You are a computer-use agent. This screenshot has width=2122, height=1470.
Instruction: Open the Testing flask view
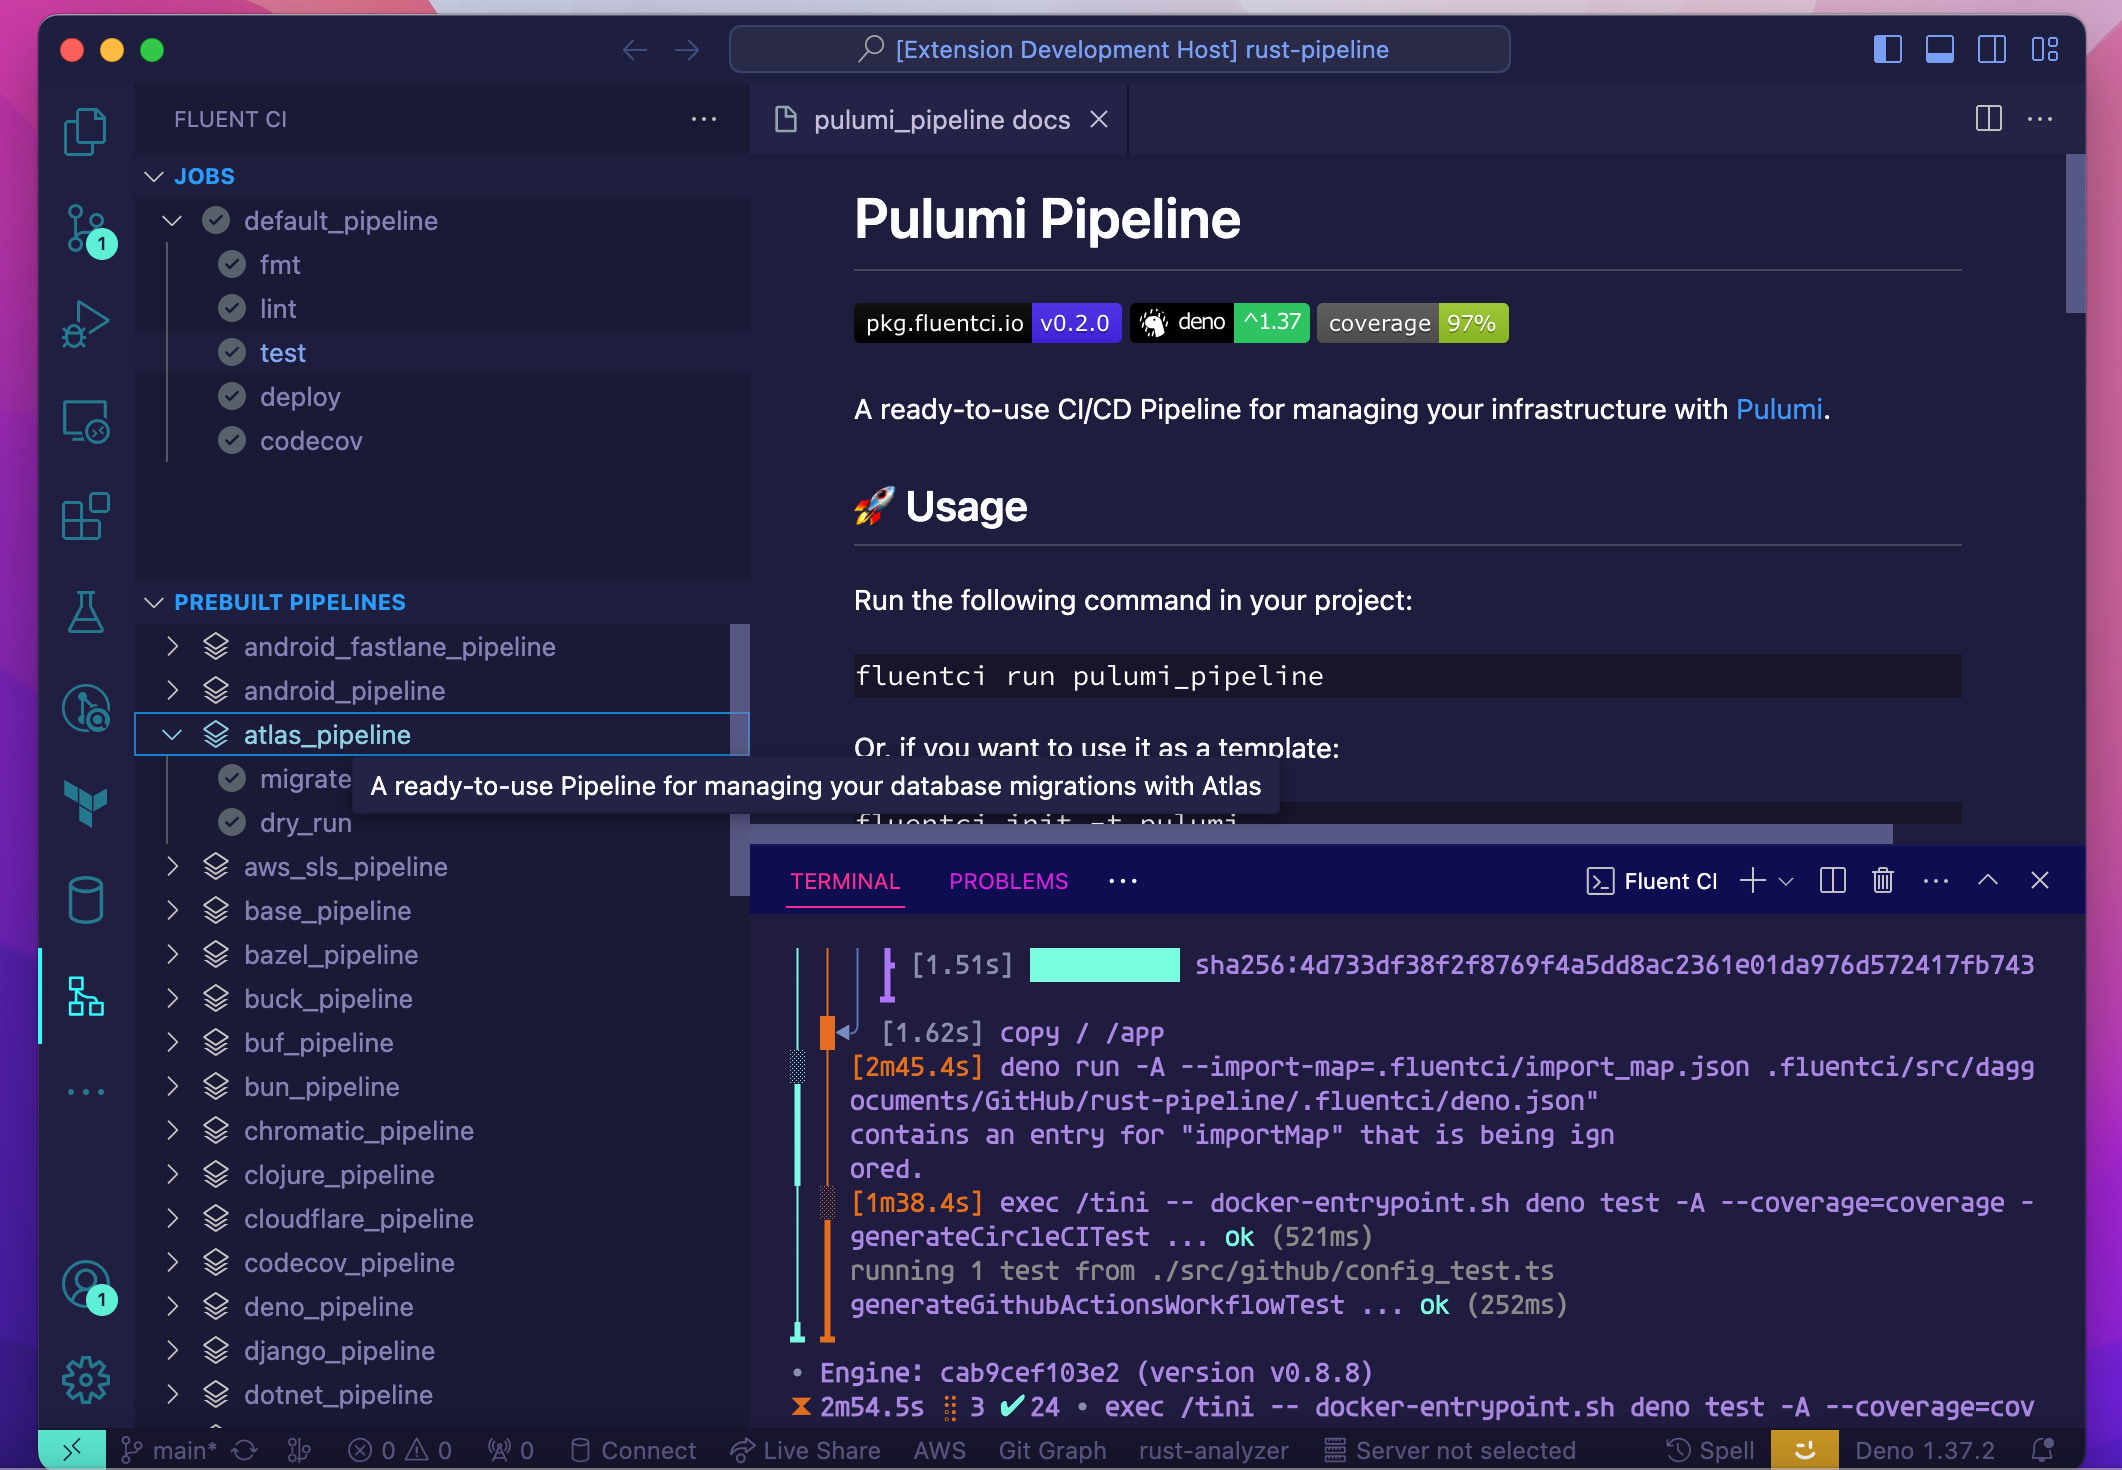point(86,612)
